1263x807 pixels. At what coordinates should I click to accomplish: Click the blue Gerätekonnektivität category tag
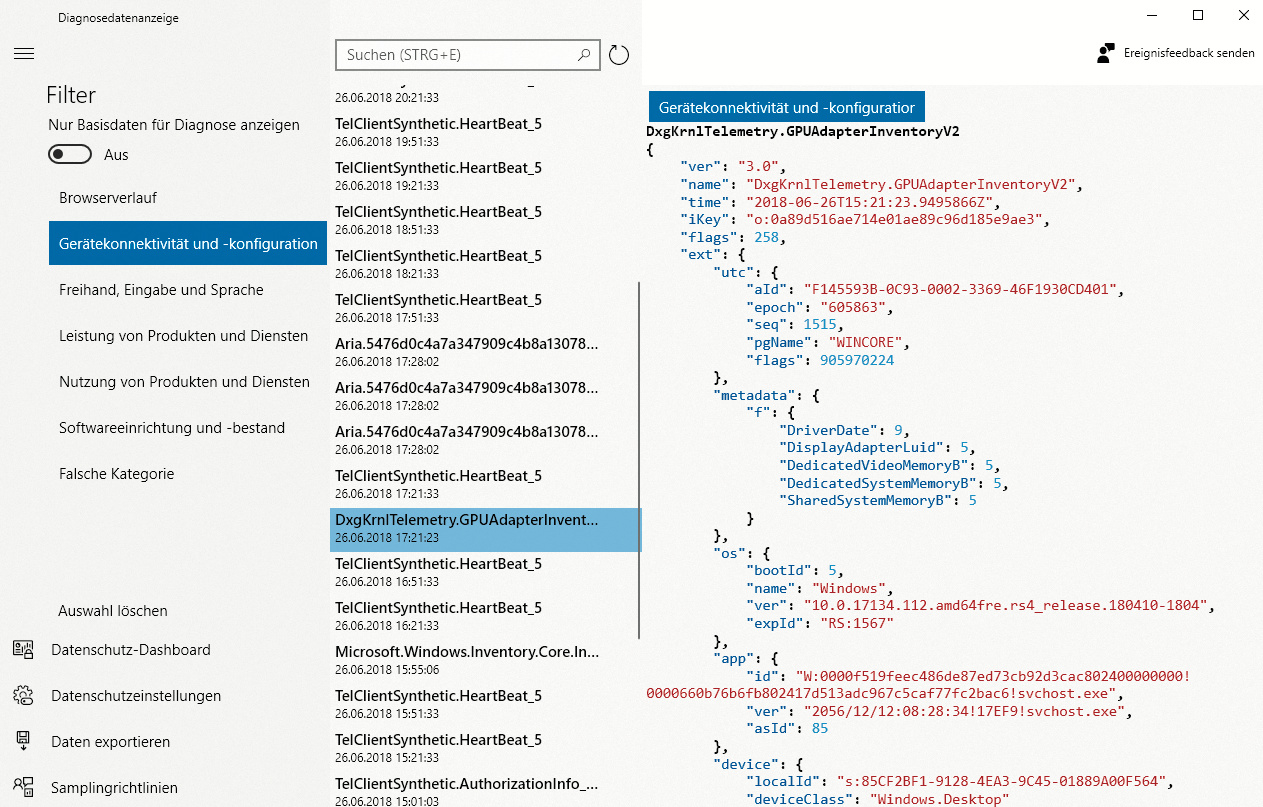click(786, 107)
